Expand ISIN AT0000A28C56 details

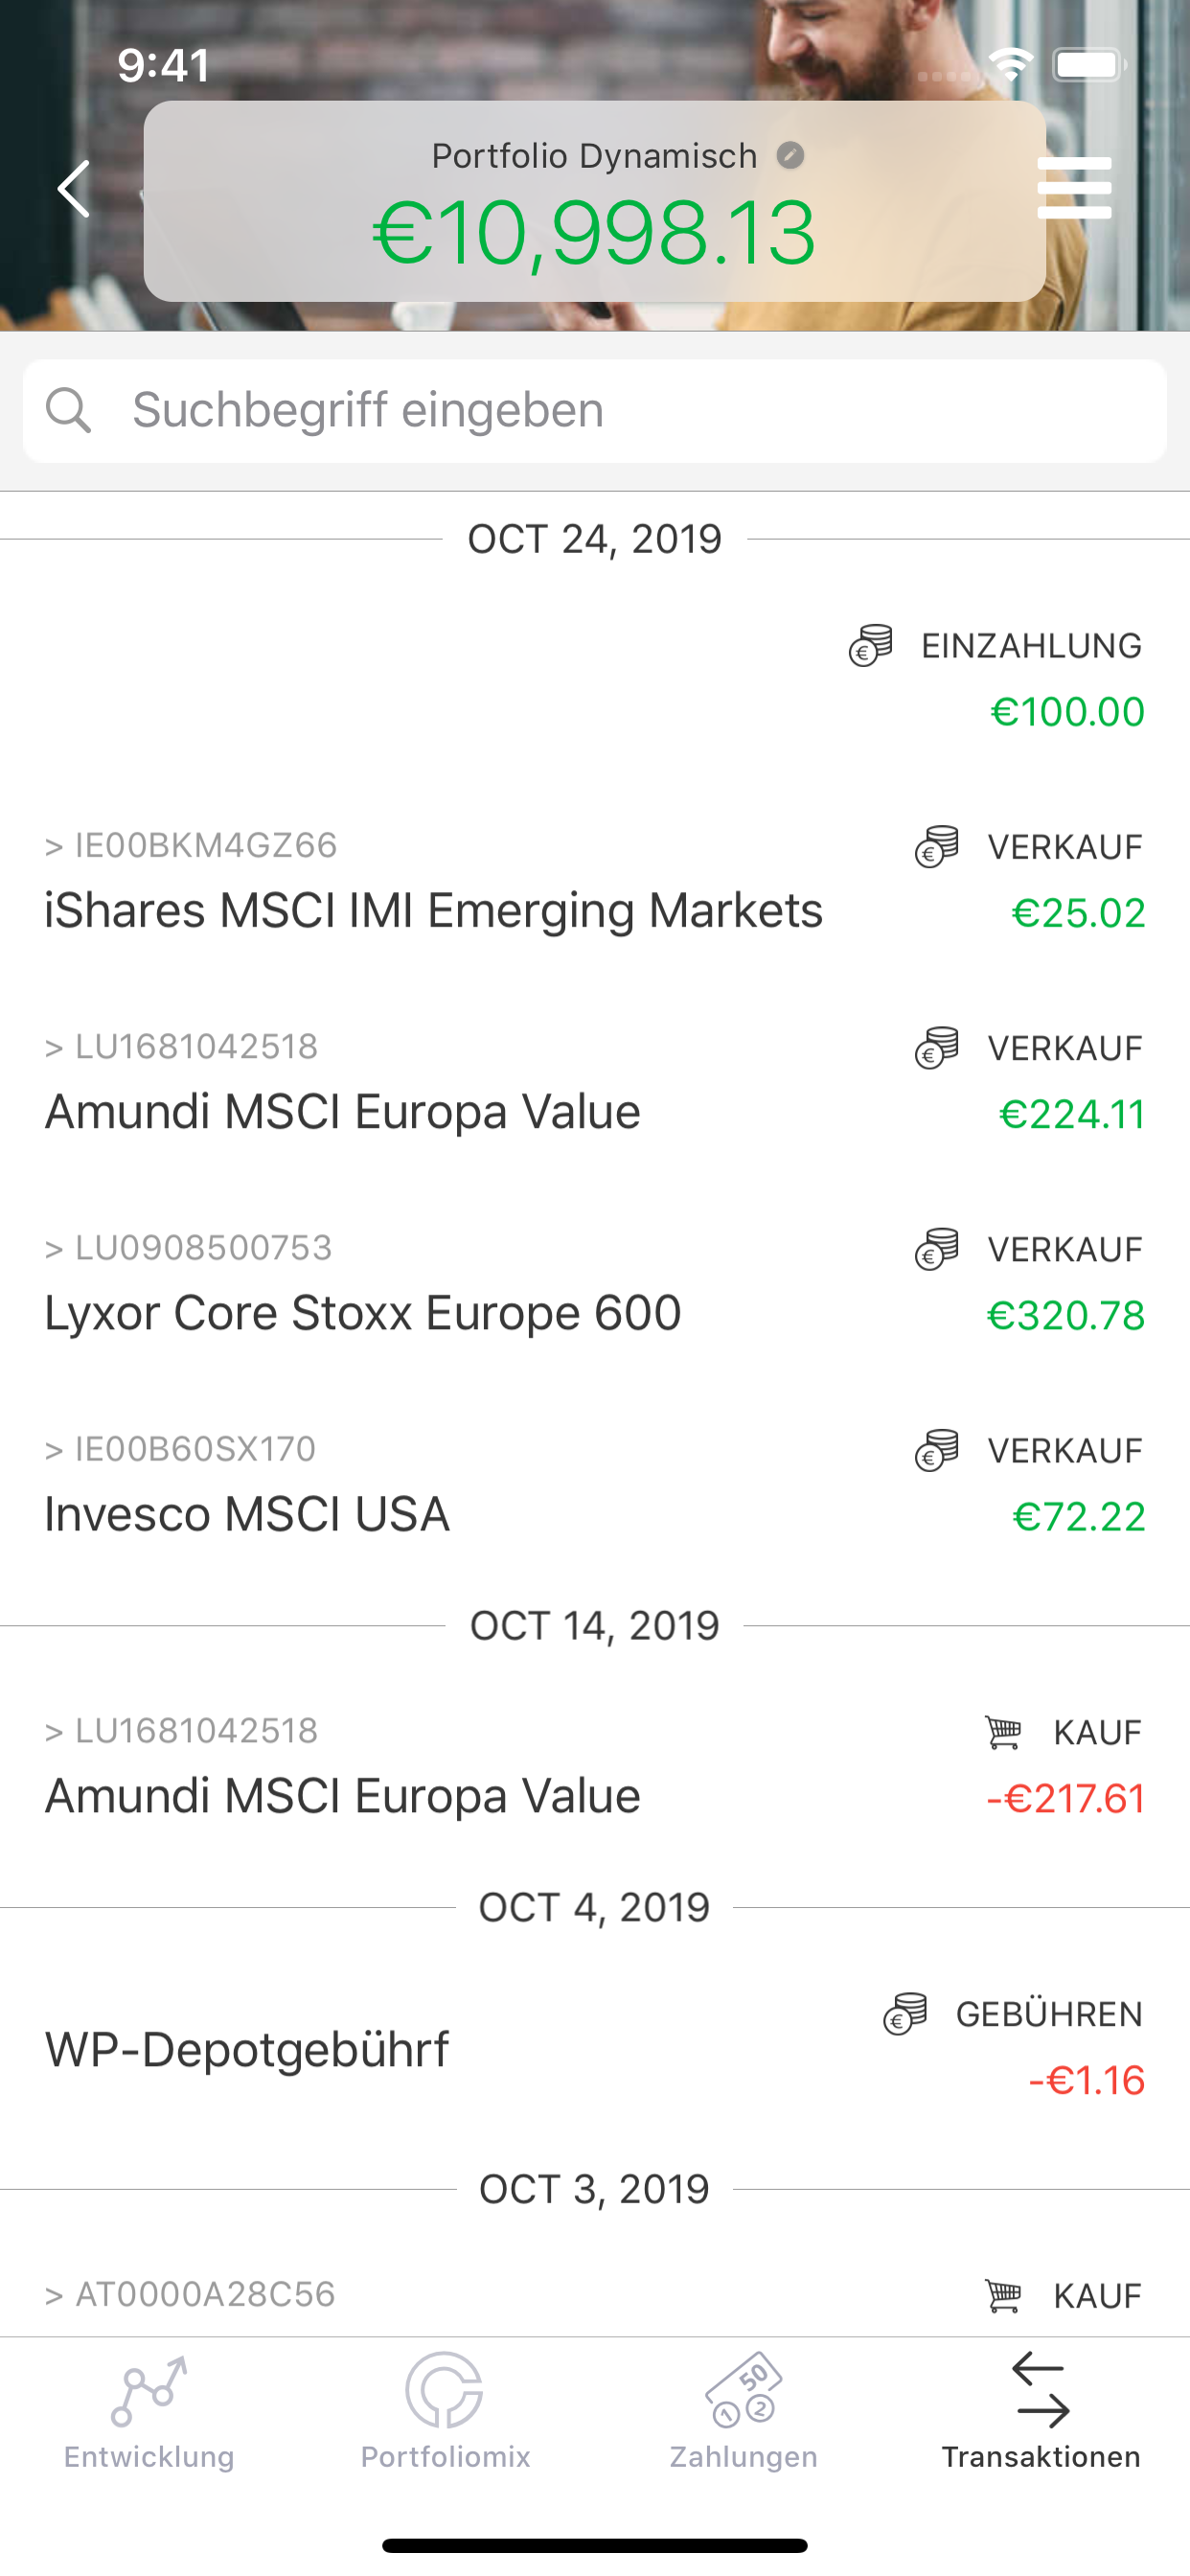190,2294
